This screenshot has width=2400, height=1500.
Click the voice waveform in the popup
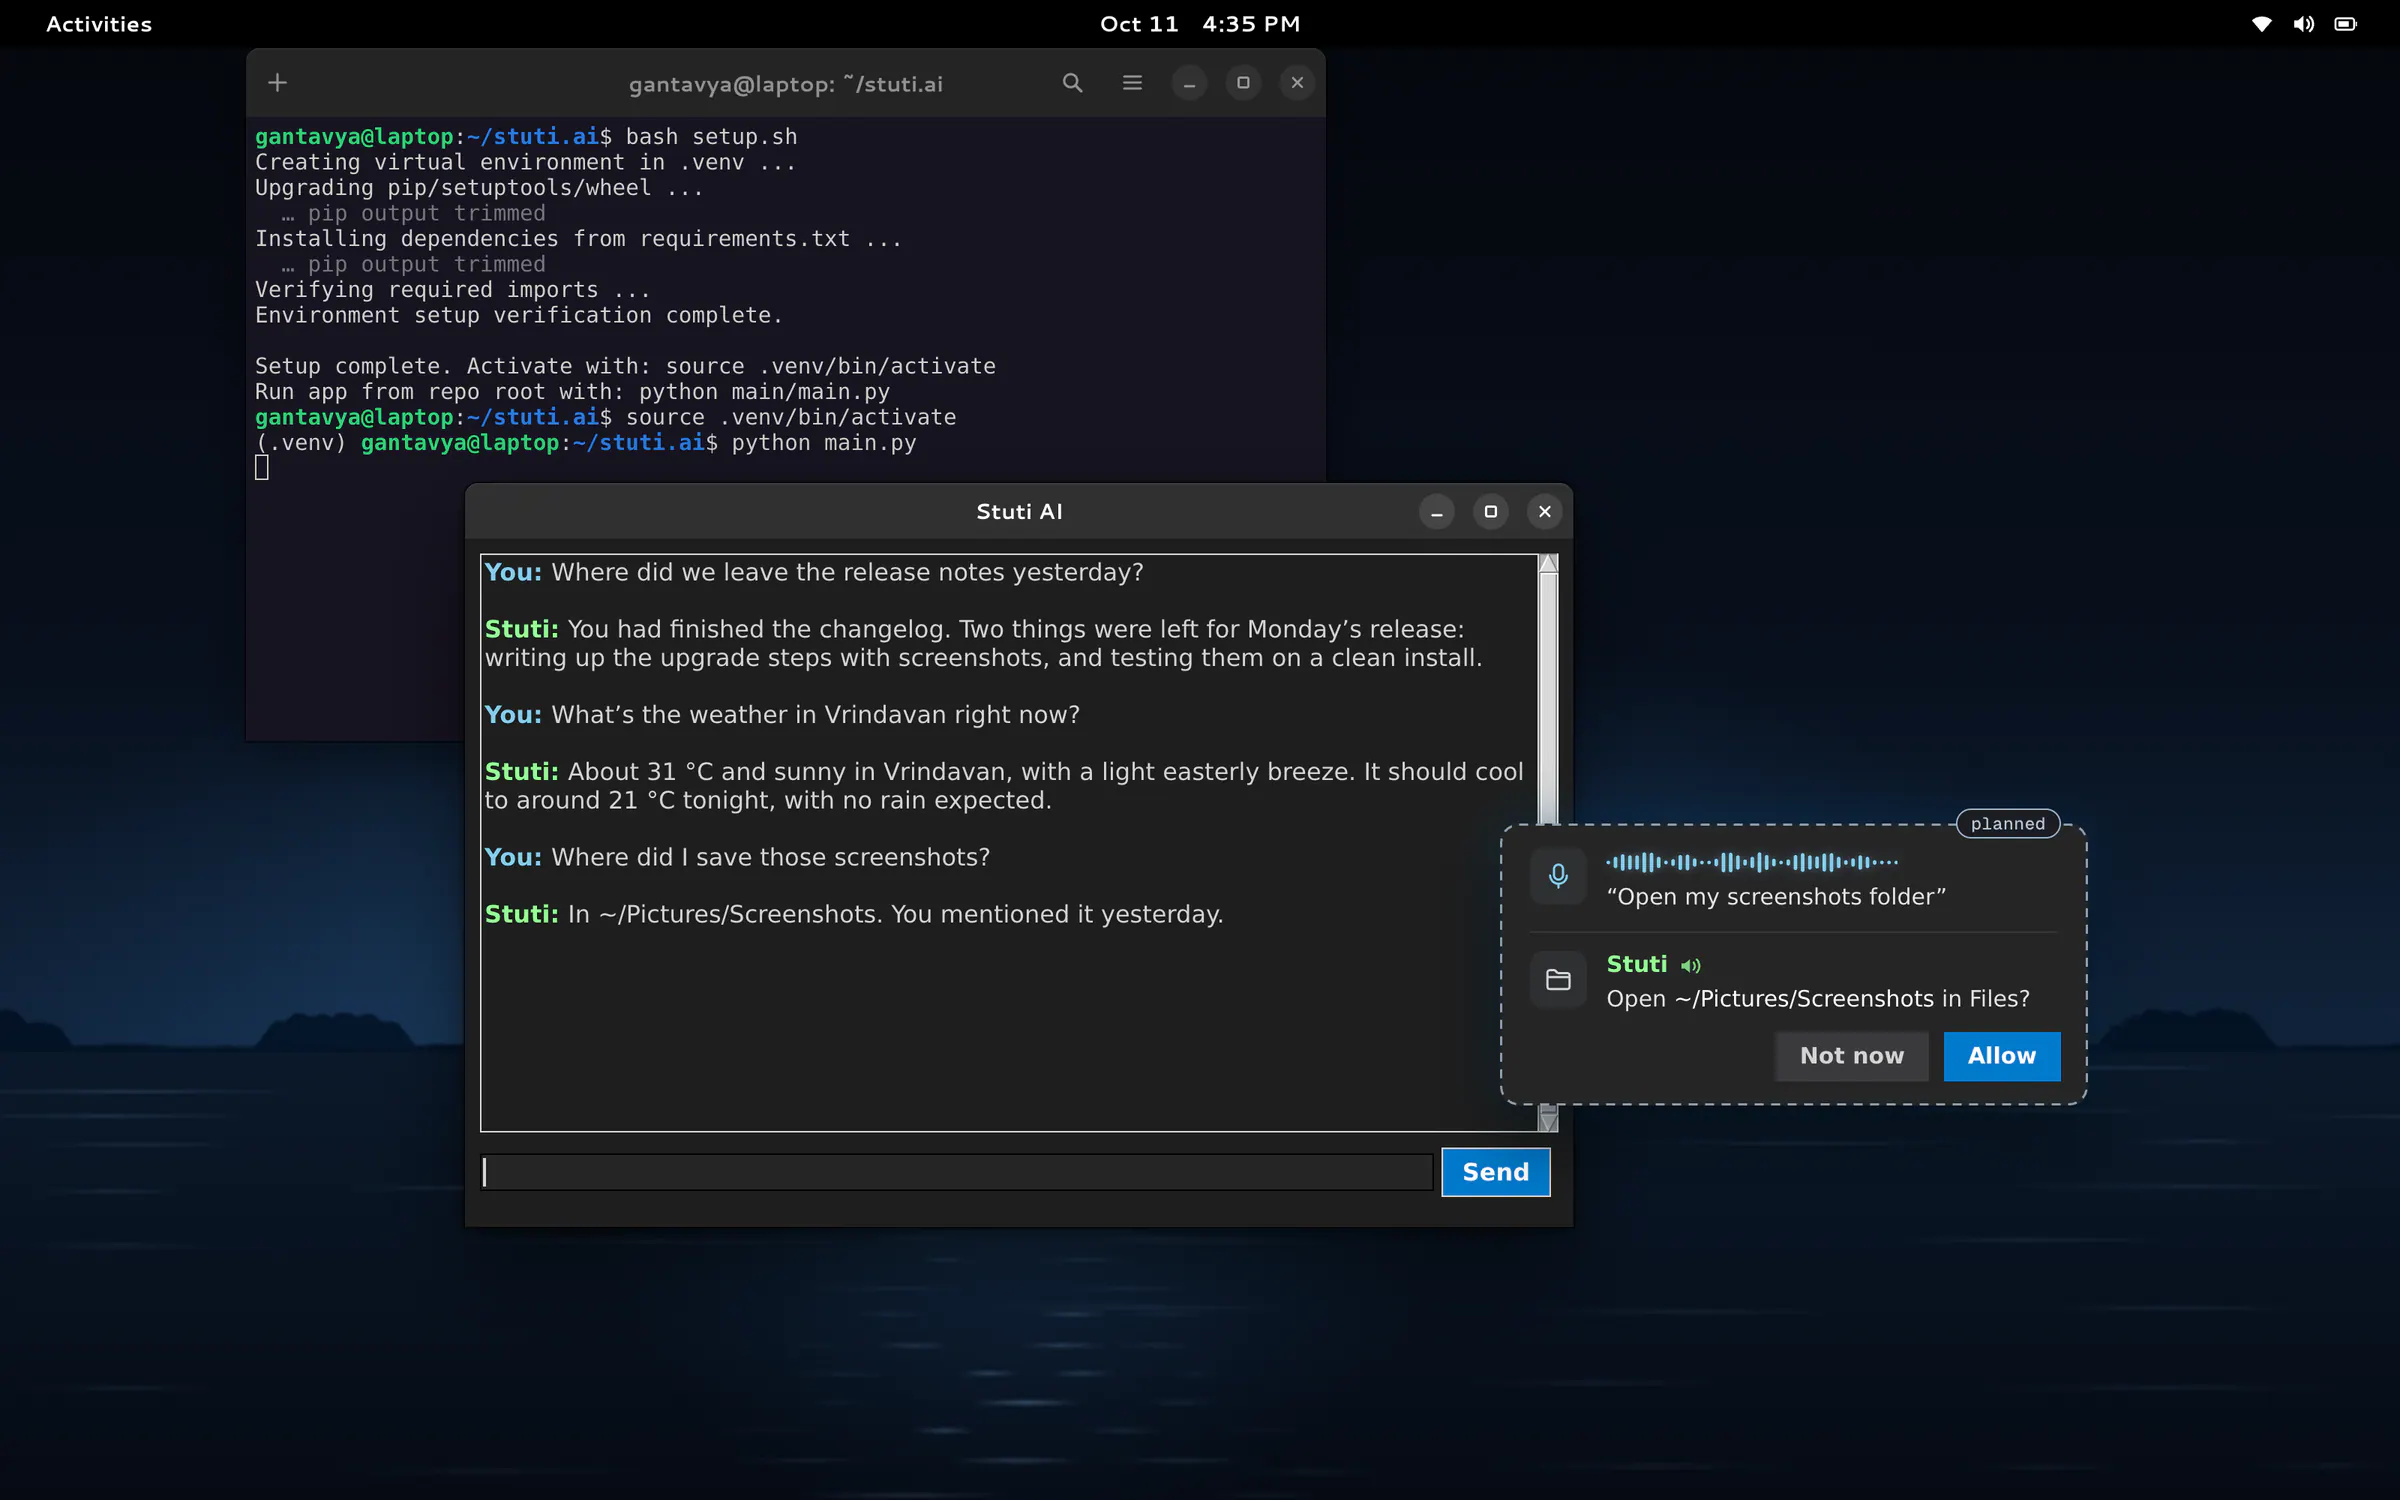pyautogui.click(x=1752, y=862)
